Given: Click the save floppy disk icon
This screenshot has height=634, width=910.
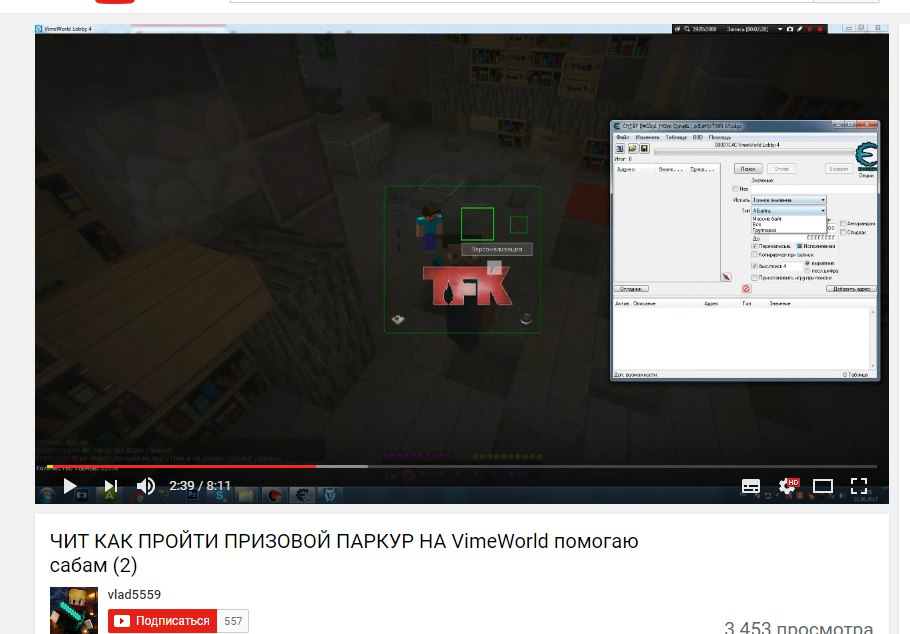Looking at the screenshot, I should 644,149.
